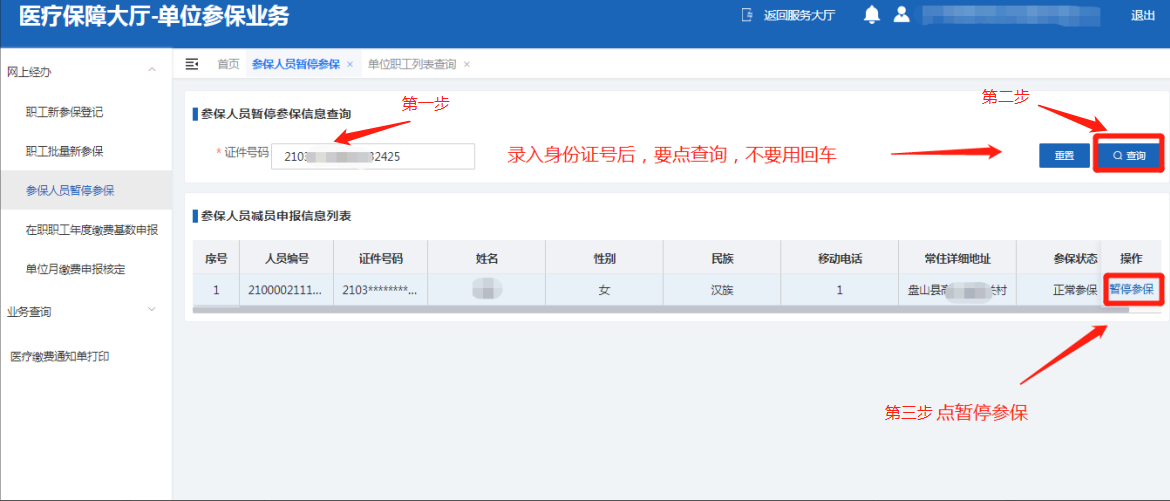Click the 证件号码 column header

tap(381, 258)
